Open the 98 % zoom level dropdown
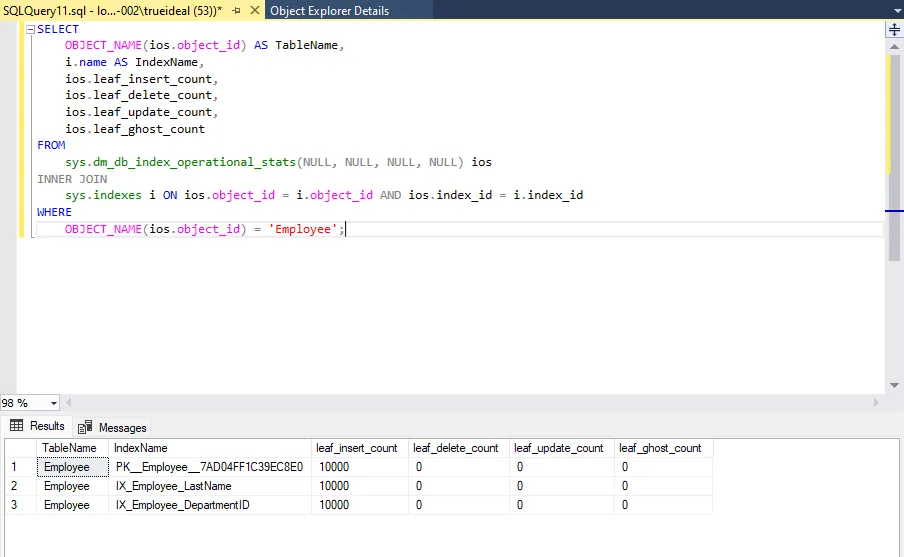 point(53,403)
